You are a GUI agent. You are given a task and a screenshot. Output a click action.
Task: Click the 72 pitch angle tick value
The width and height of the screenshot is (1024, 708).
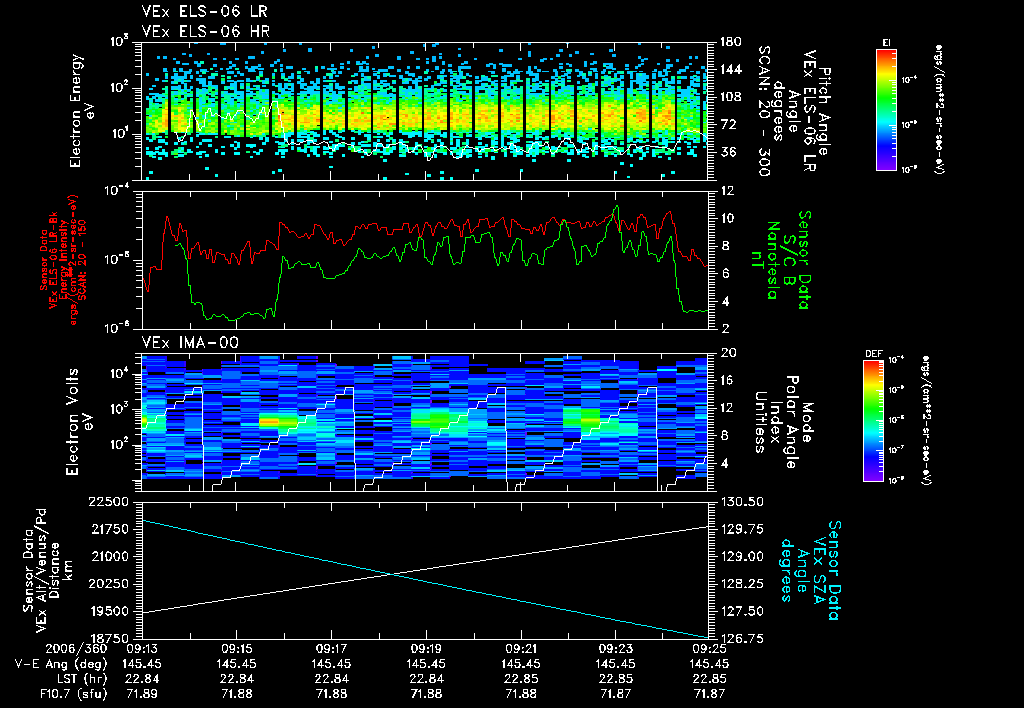tap(727, 125)
